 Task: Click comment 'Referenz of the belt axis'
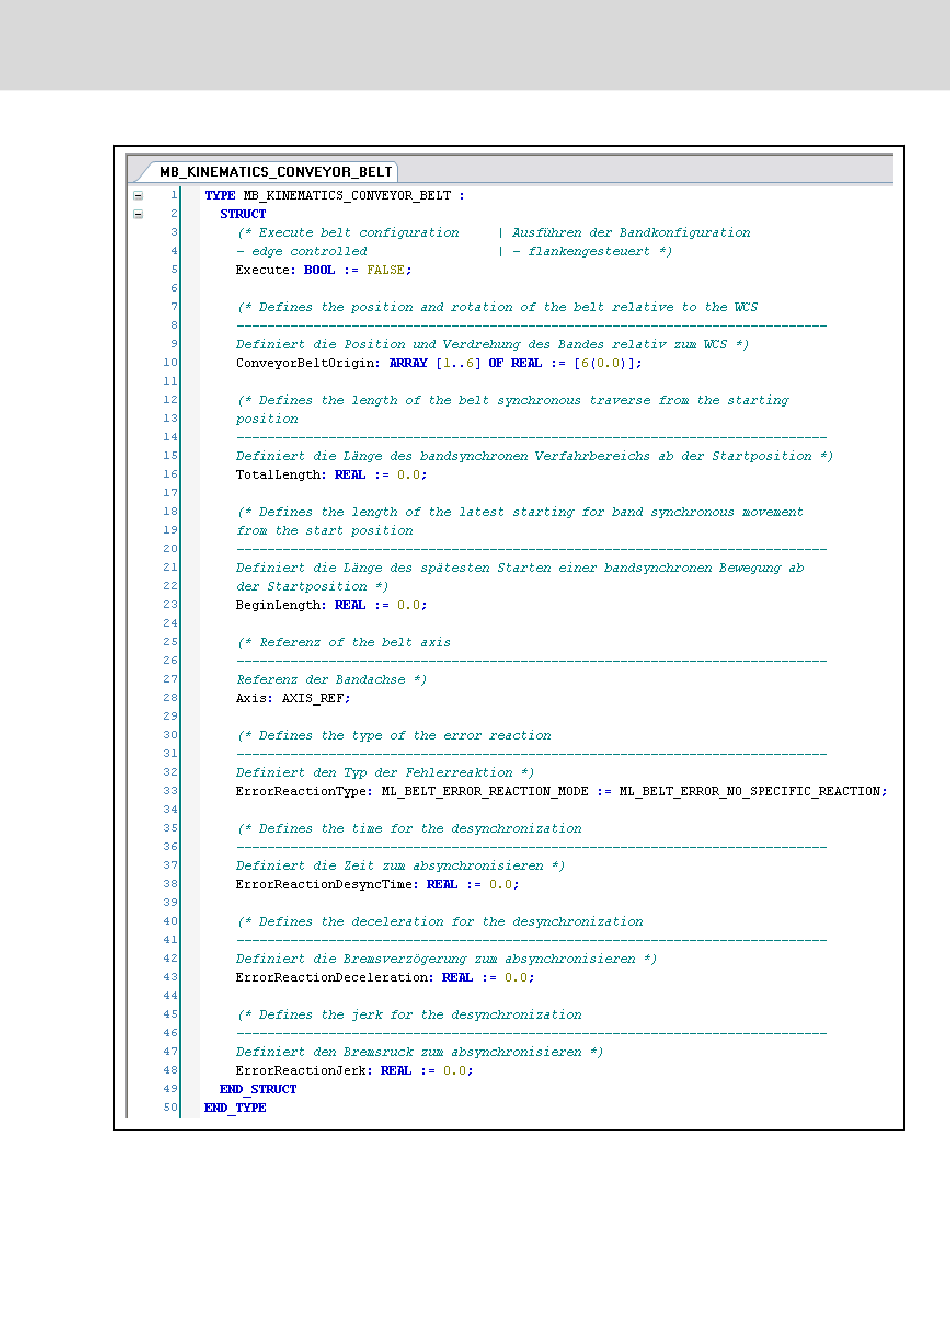point(355,642)
